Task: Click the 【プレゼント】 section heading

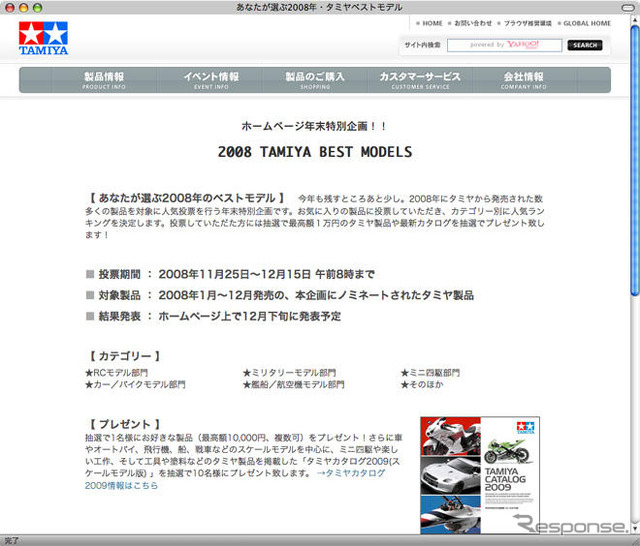Action: pos(124,424)
